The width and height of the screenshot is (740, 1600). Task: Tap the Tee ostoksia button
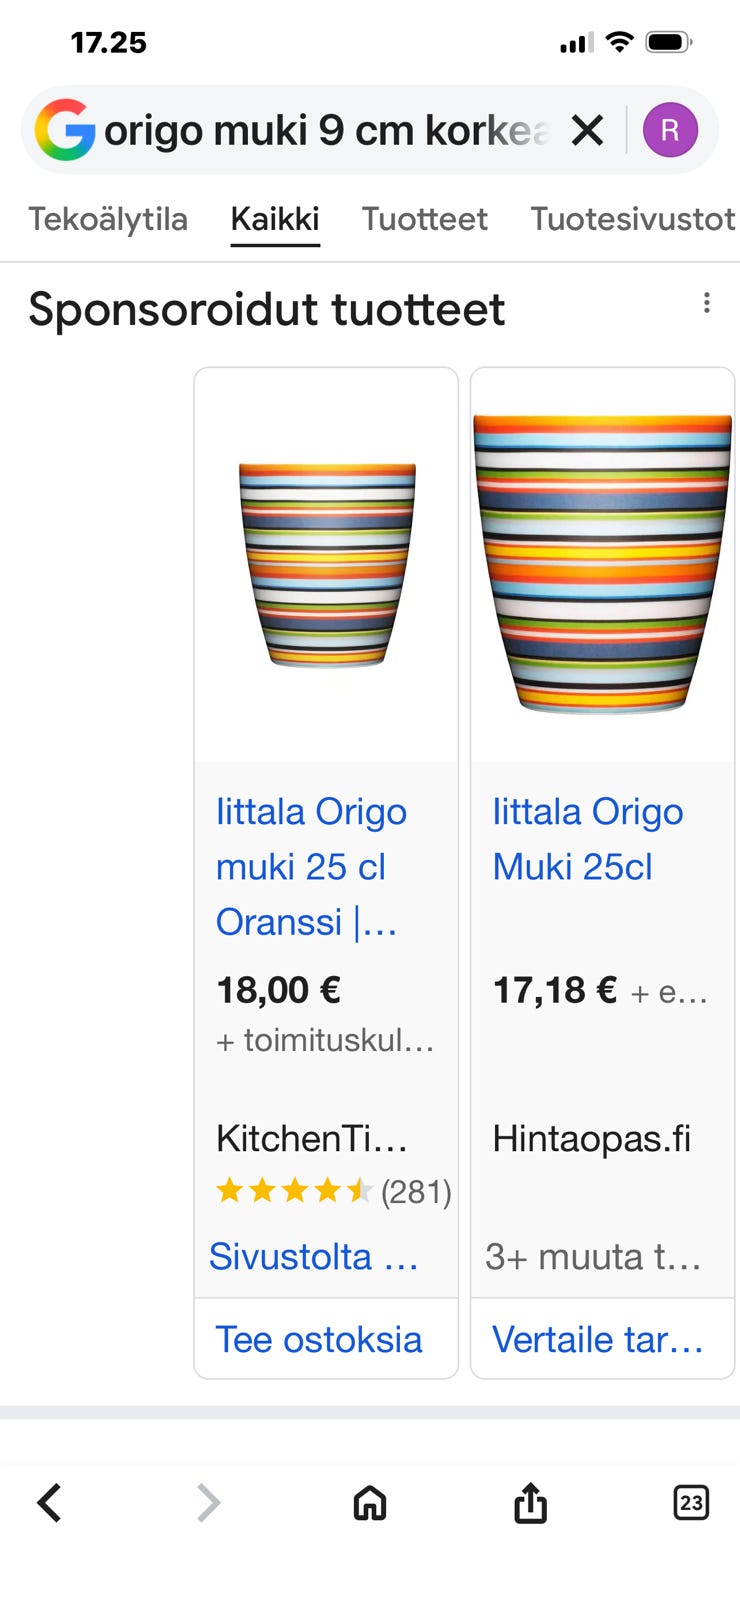(x=319, y=1339)
